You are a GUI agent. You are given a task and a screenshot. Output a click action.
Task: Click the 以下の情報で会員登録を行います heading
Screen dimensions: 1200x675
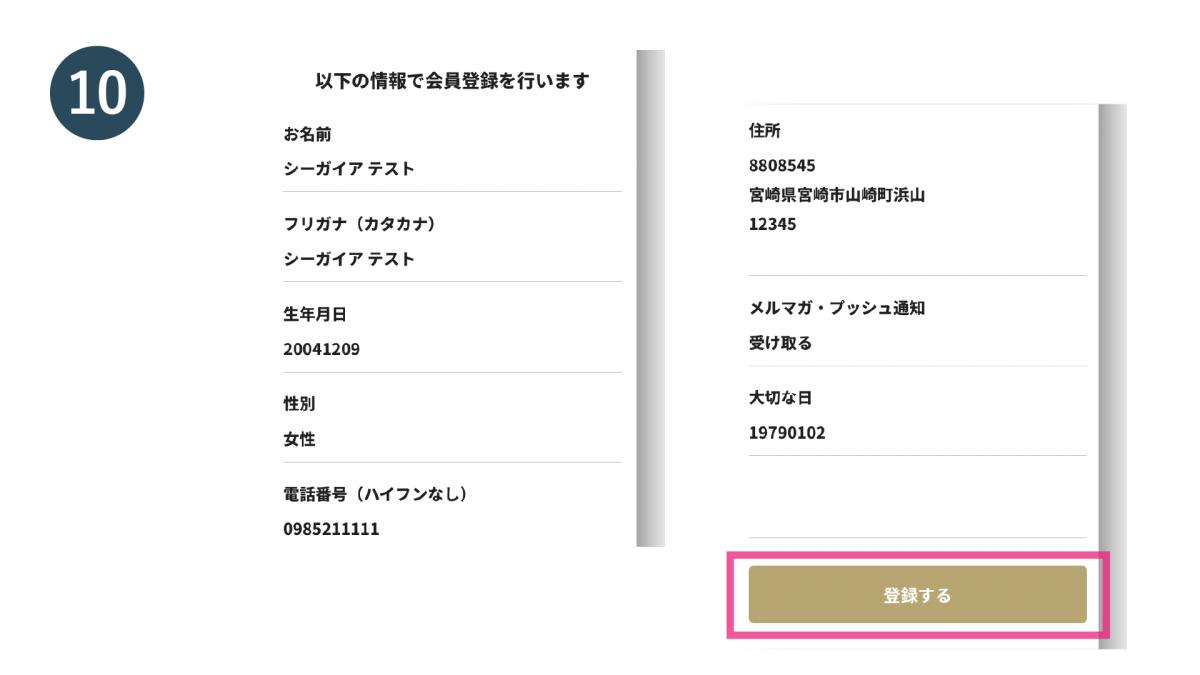(x=451, y=82)
